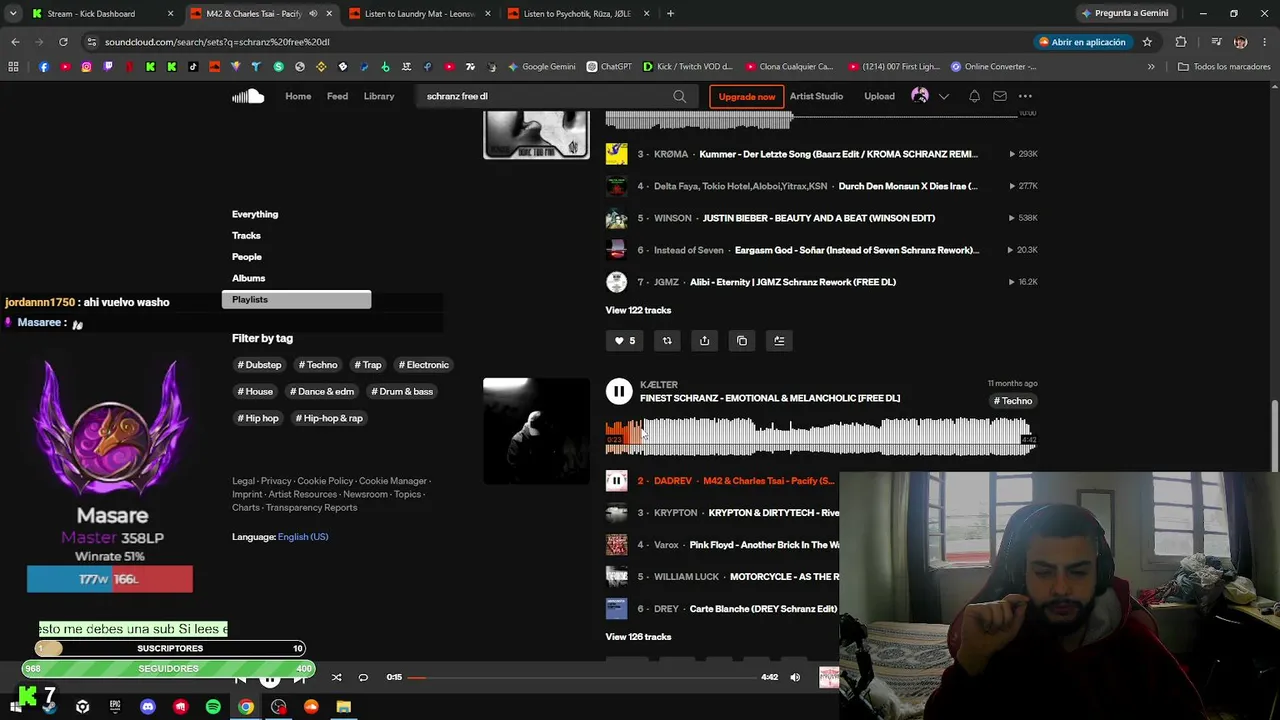Filter by the Dubstep tag
Image resolution: width=1280 pixels, height=720 pixels.
click(x=259, y=365)
